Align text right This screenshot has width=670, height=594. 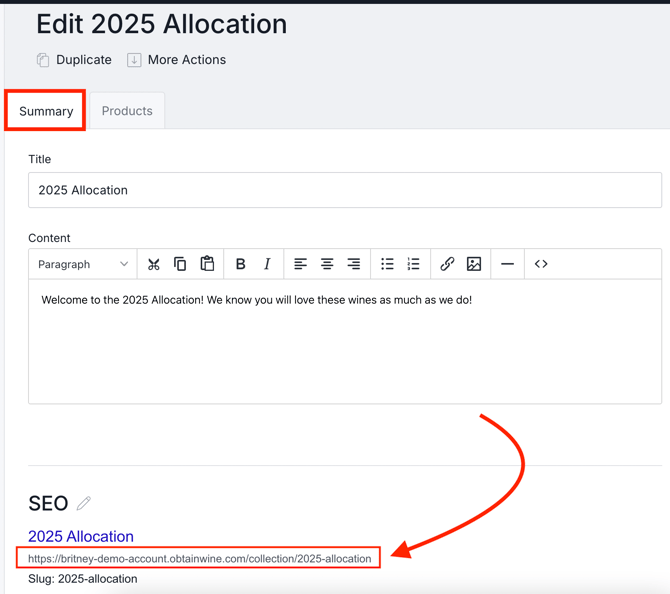(353, 264)
